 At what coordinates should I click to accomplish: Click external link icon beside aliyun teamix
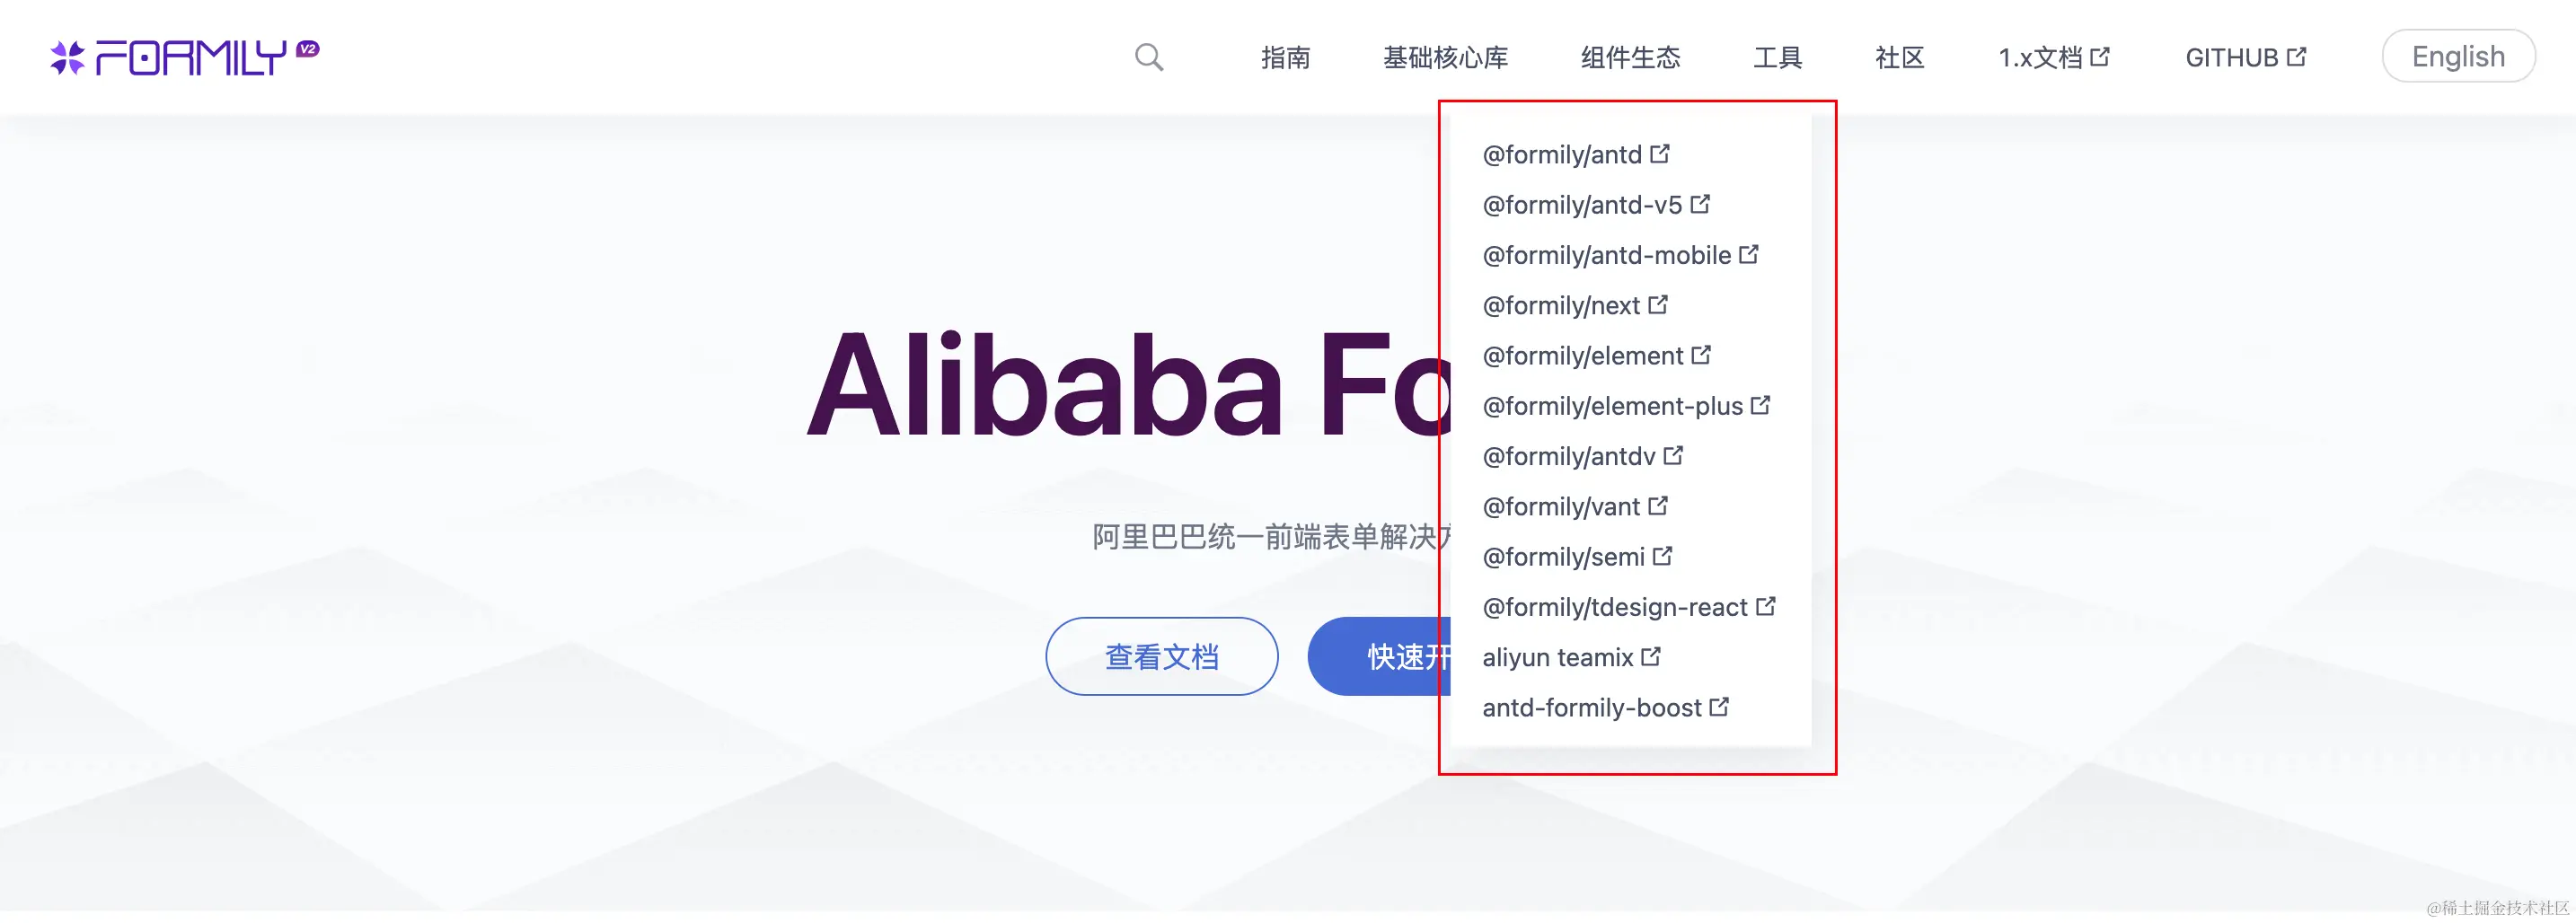(x=1651, y=657)
